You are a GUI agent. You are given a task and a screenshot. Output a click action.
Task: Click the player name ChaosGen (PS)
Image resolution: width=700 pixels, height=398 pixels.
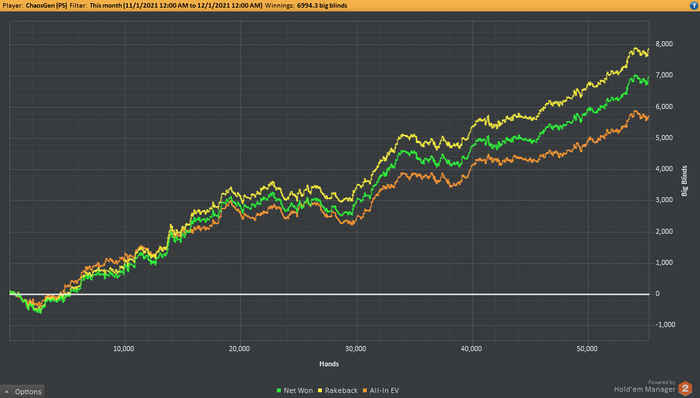point(46,5)
